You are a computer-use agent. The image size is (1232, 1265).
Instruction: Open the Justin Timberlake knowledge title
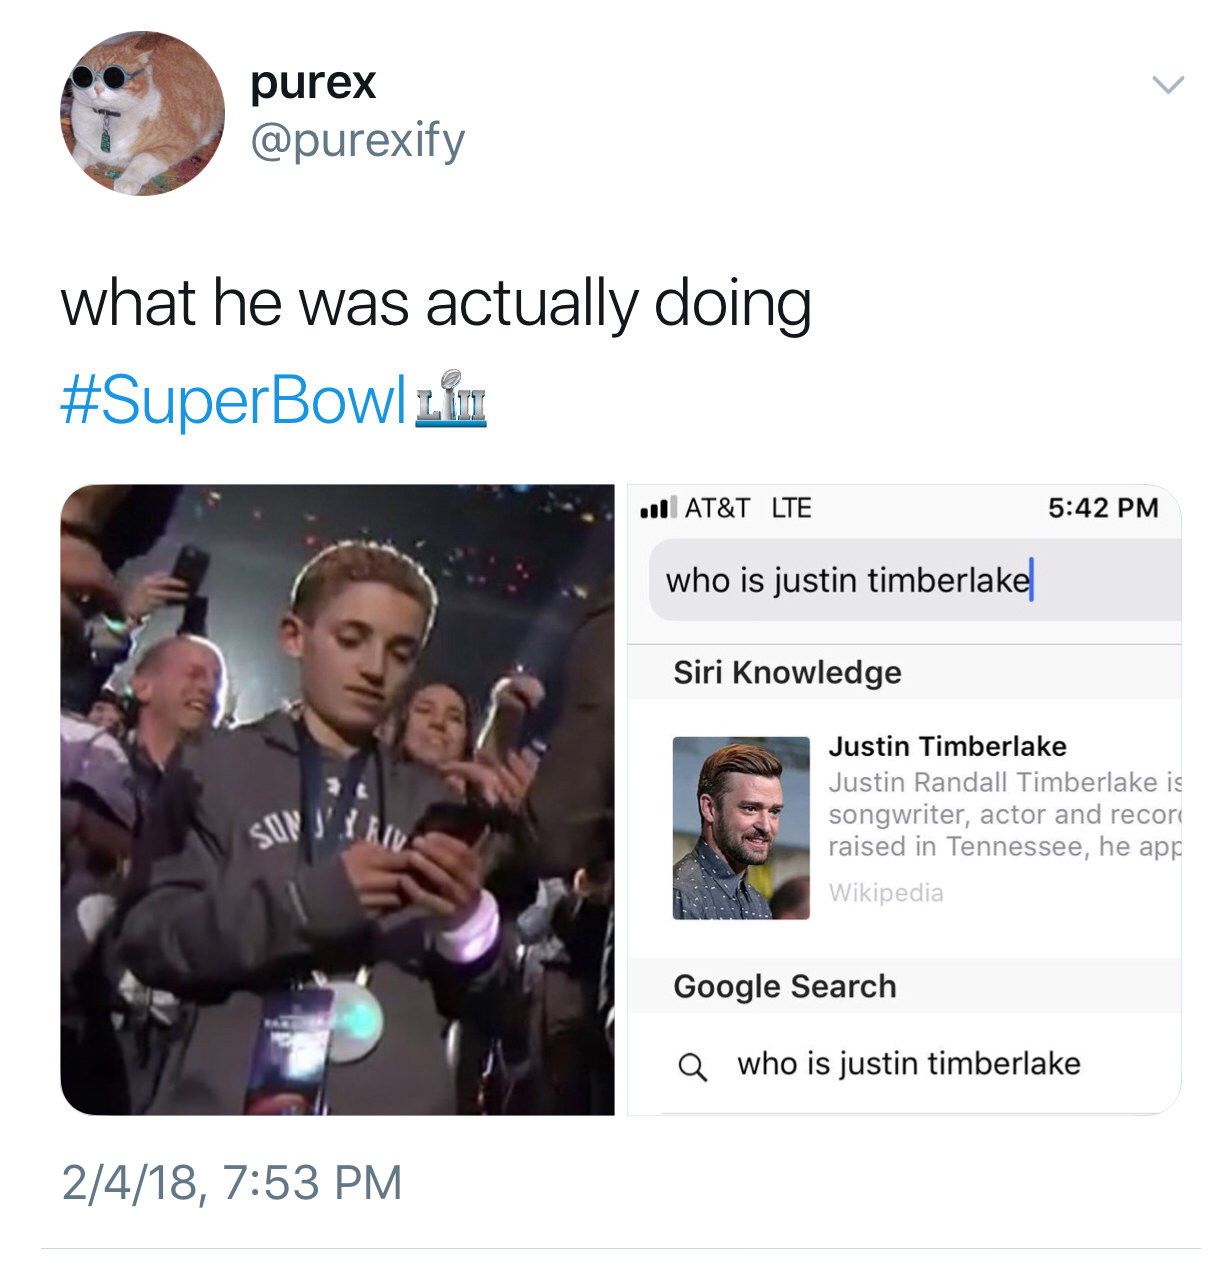pyautogui.click(x=947, y=746)
